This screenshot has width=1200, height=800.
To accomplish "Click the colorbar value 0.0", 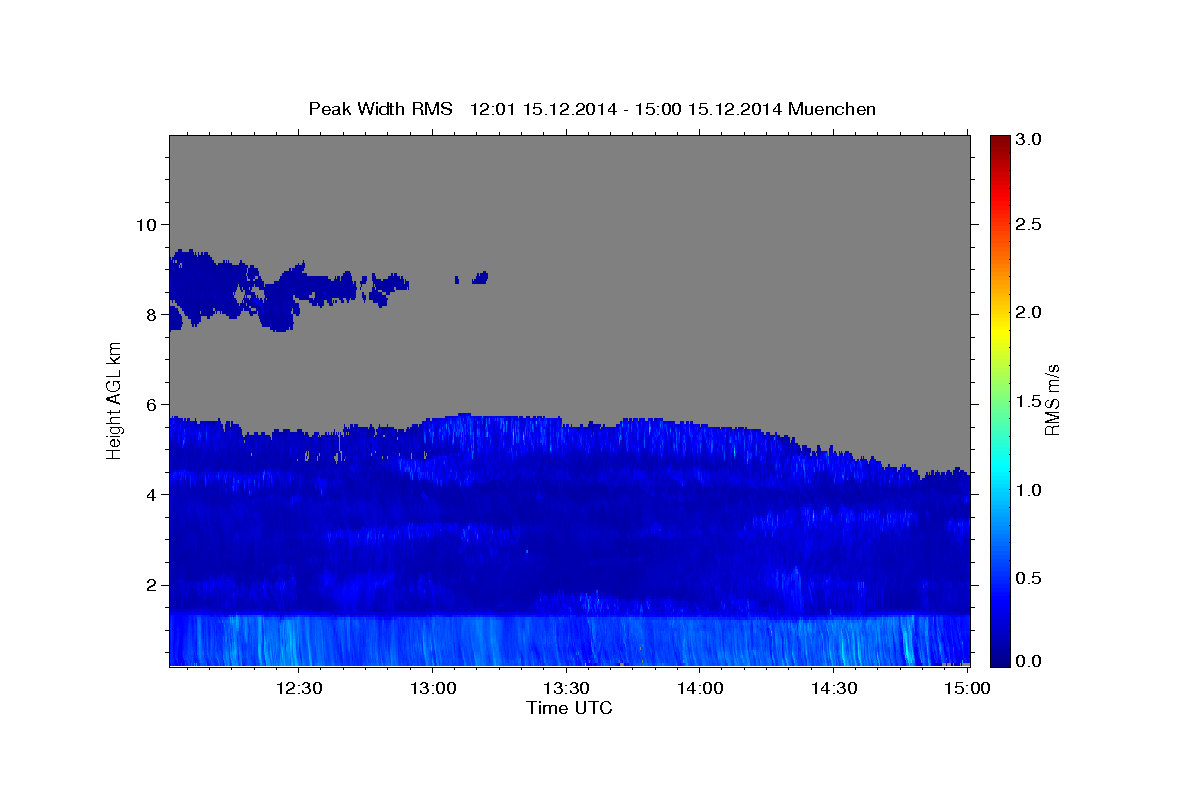I will coord(1030,661).
